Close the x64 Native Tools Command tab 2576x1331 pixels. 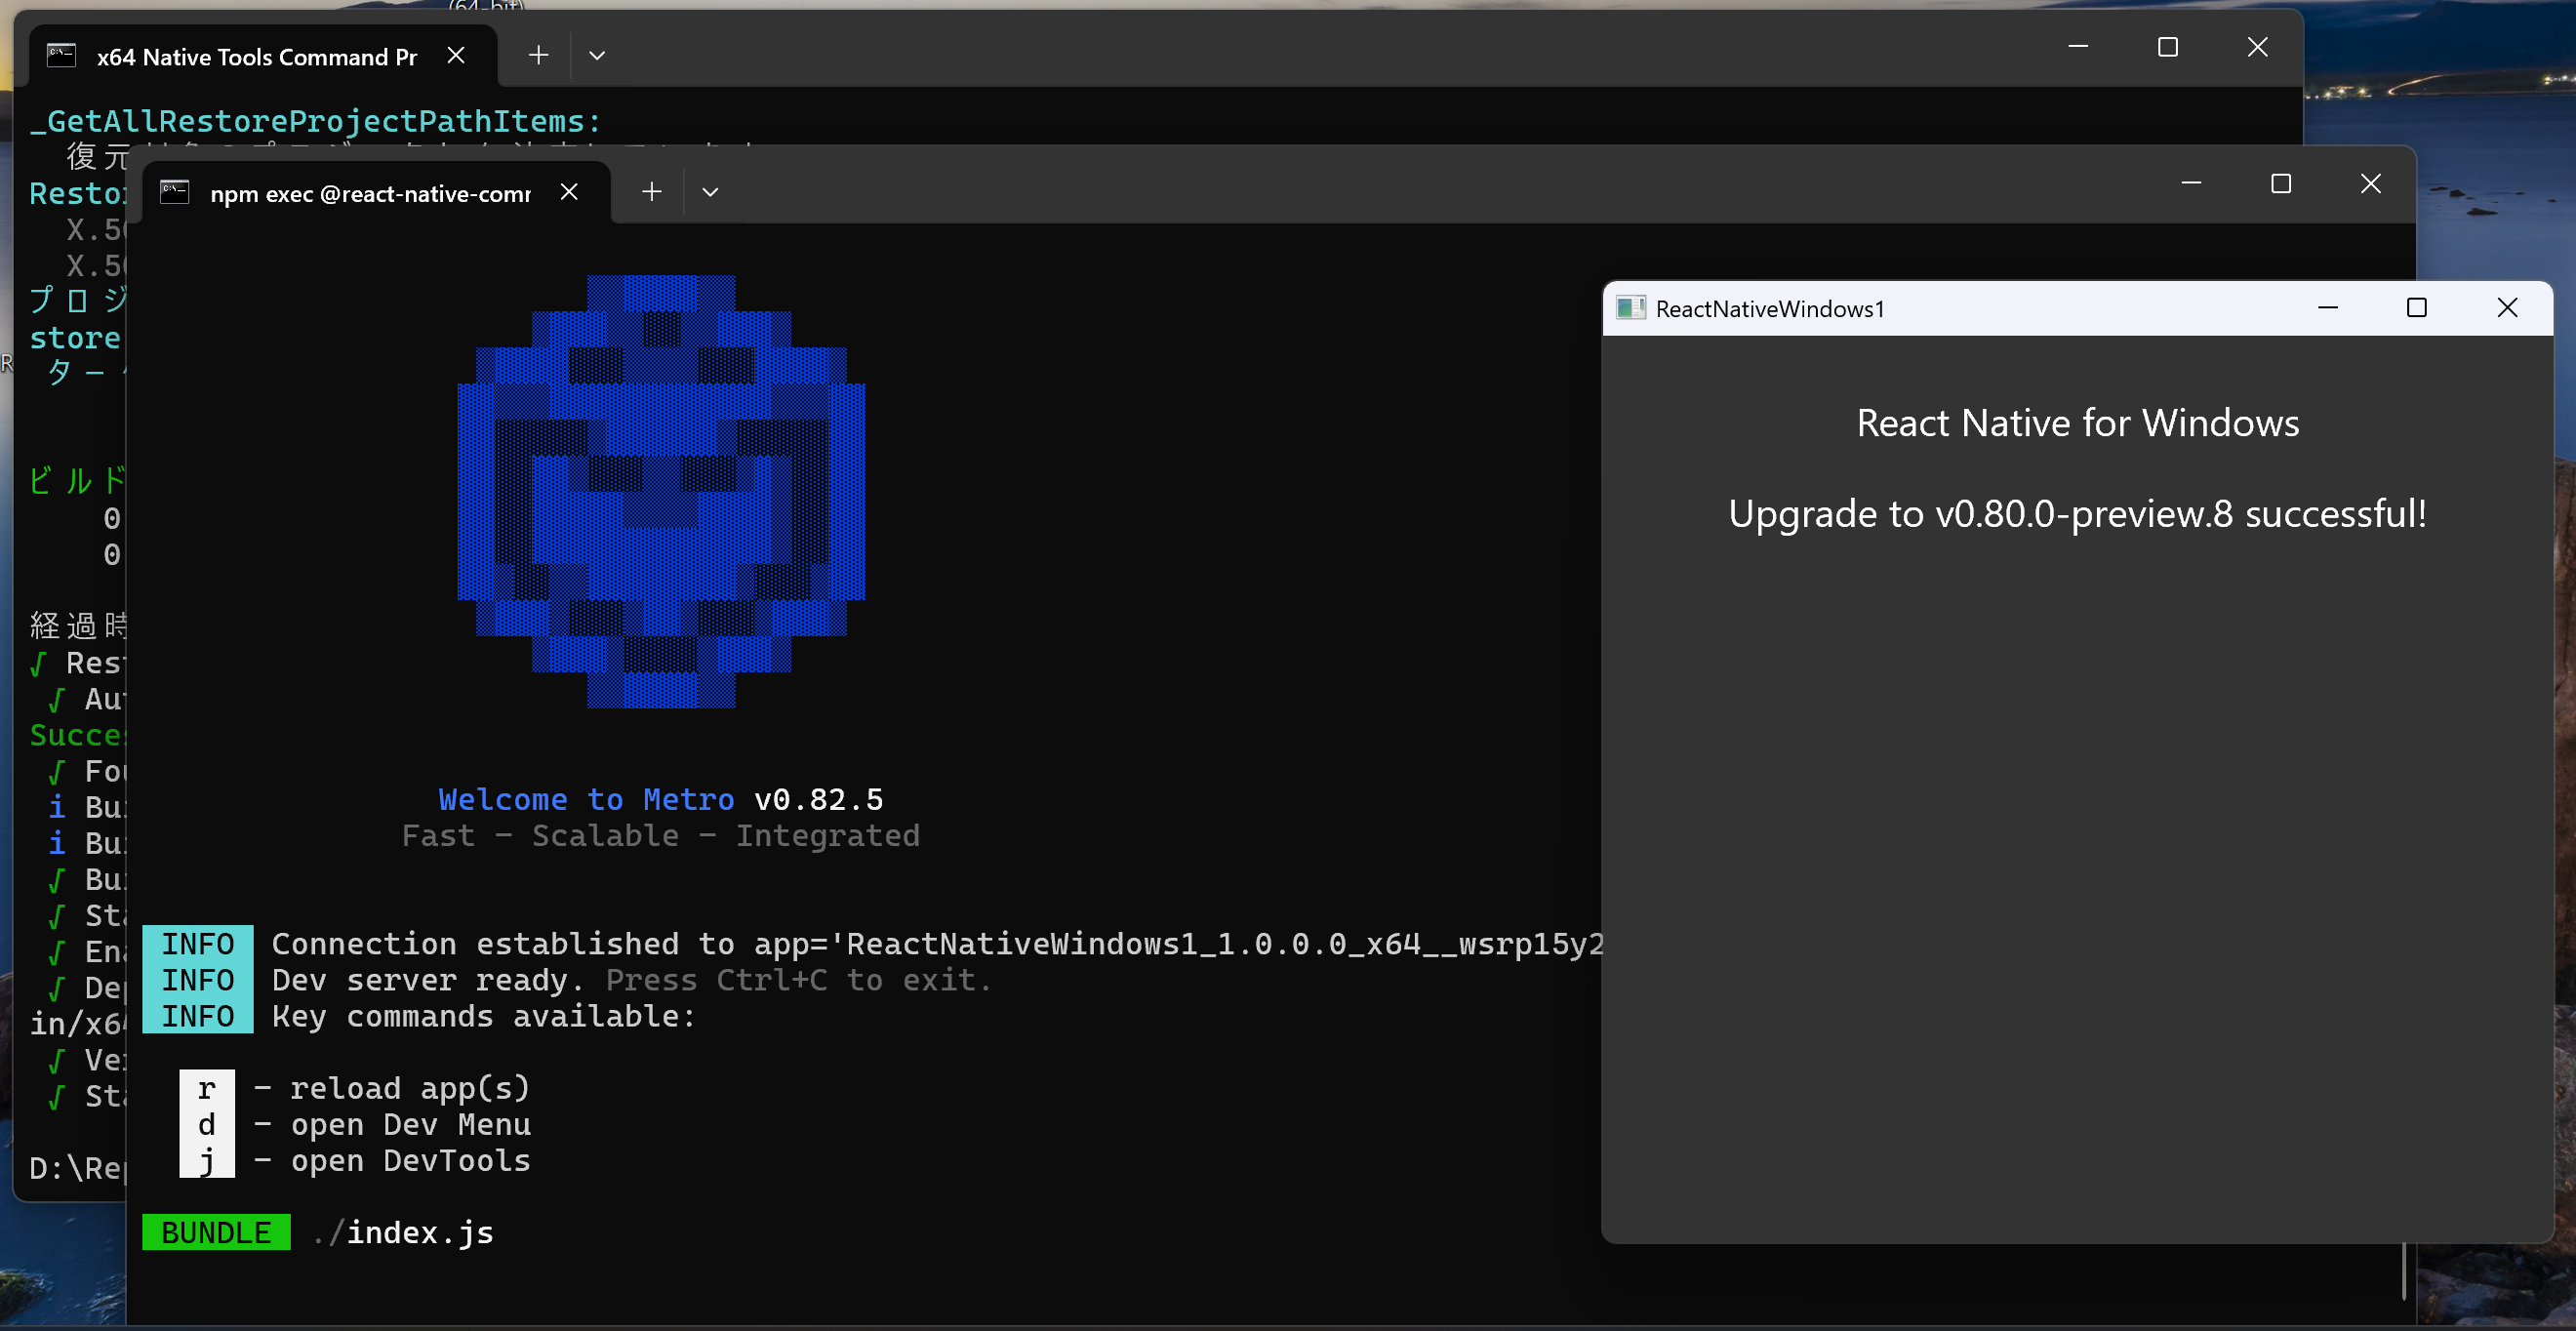[x=456, y=56]
